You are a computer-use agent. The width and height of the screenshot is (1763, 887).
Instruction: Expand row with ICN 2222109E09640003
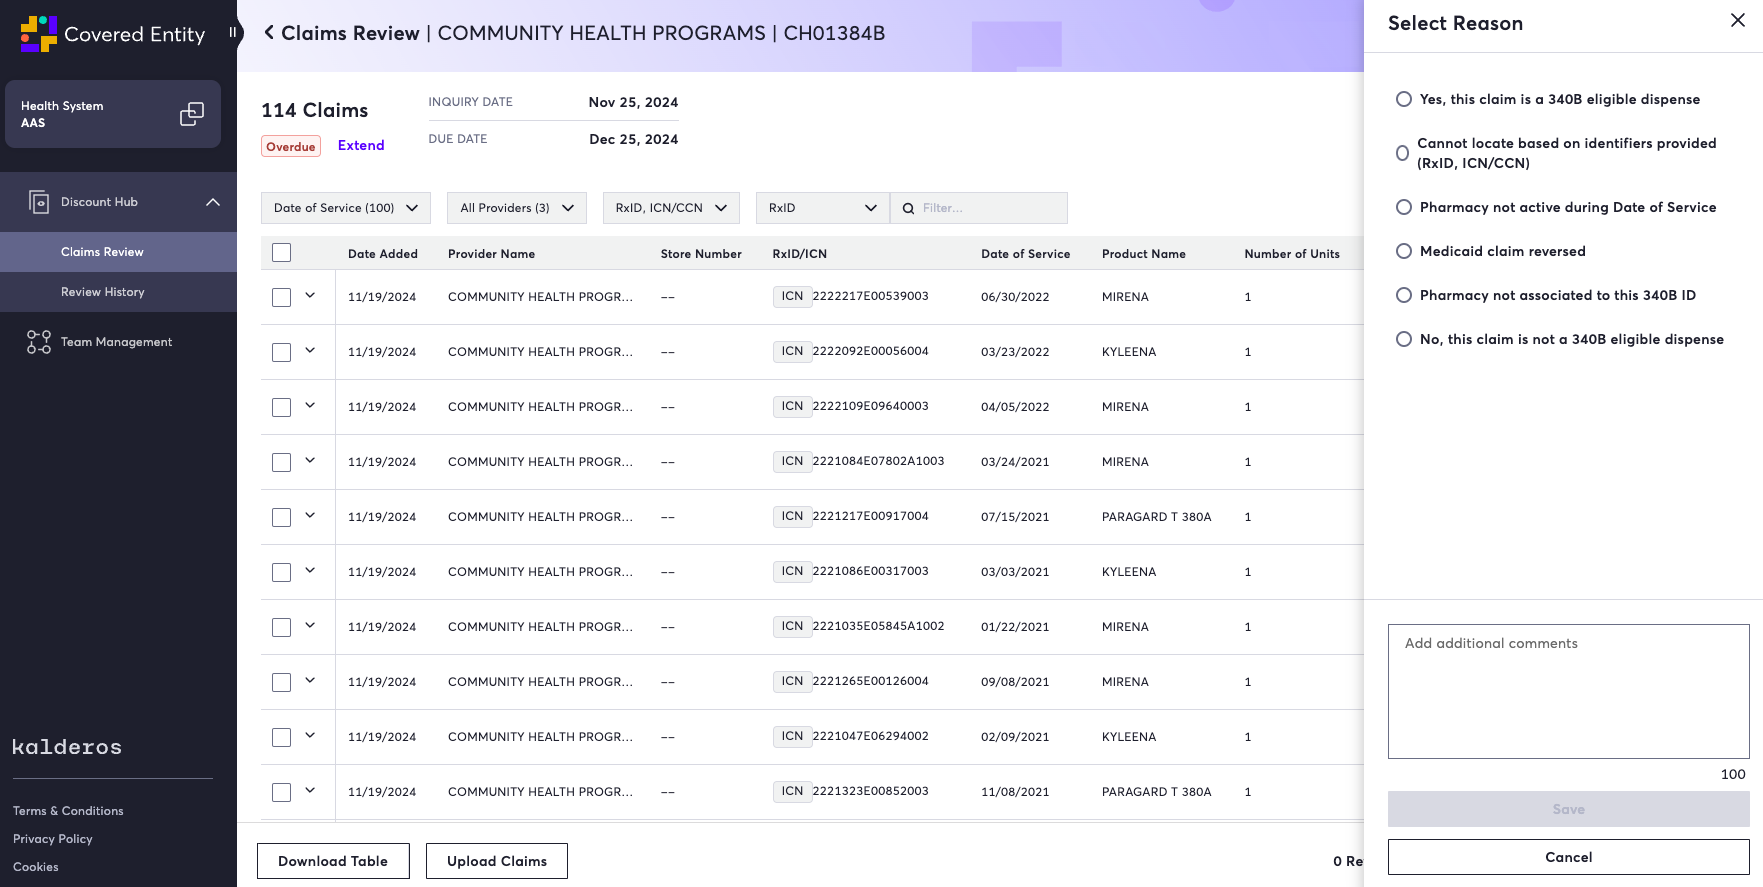pyautogui.click(x=310, y=405)
